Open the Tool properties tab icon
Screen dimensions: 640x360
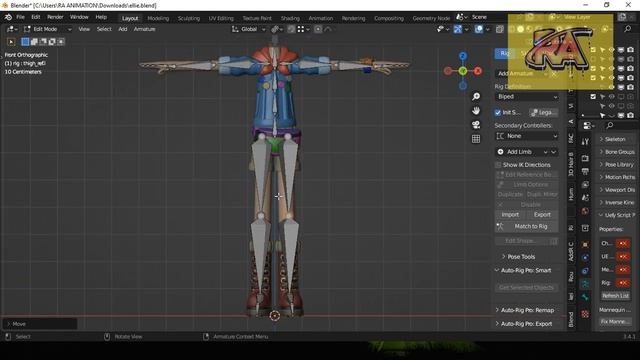pyautogui.click(x=585, y=142)
